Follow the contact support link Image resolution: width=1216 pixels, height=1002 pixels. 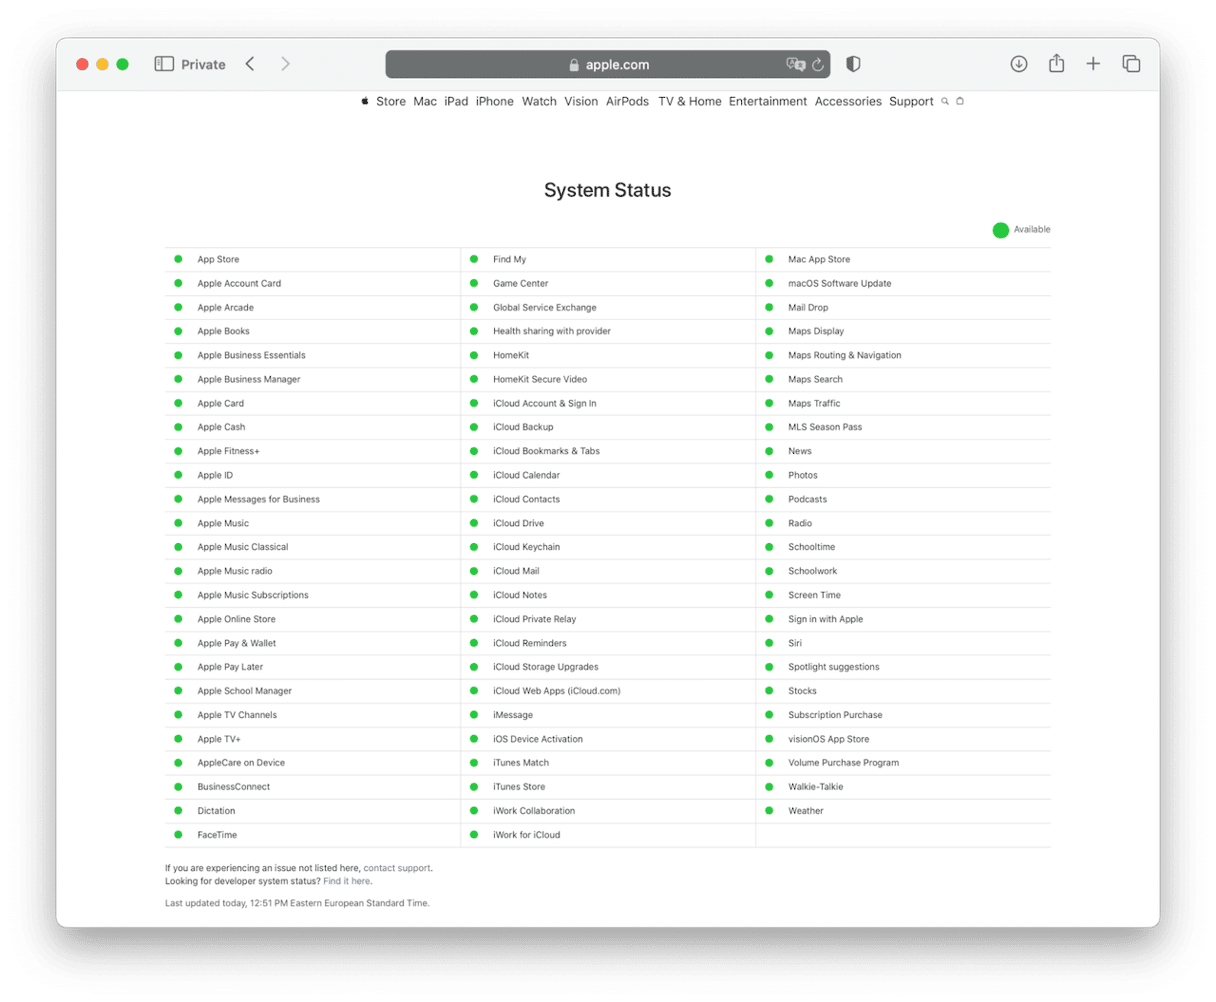click(397, 868)
